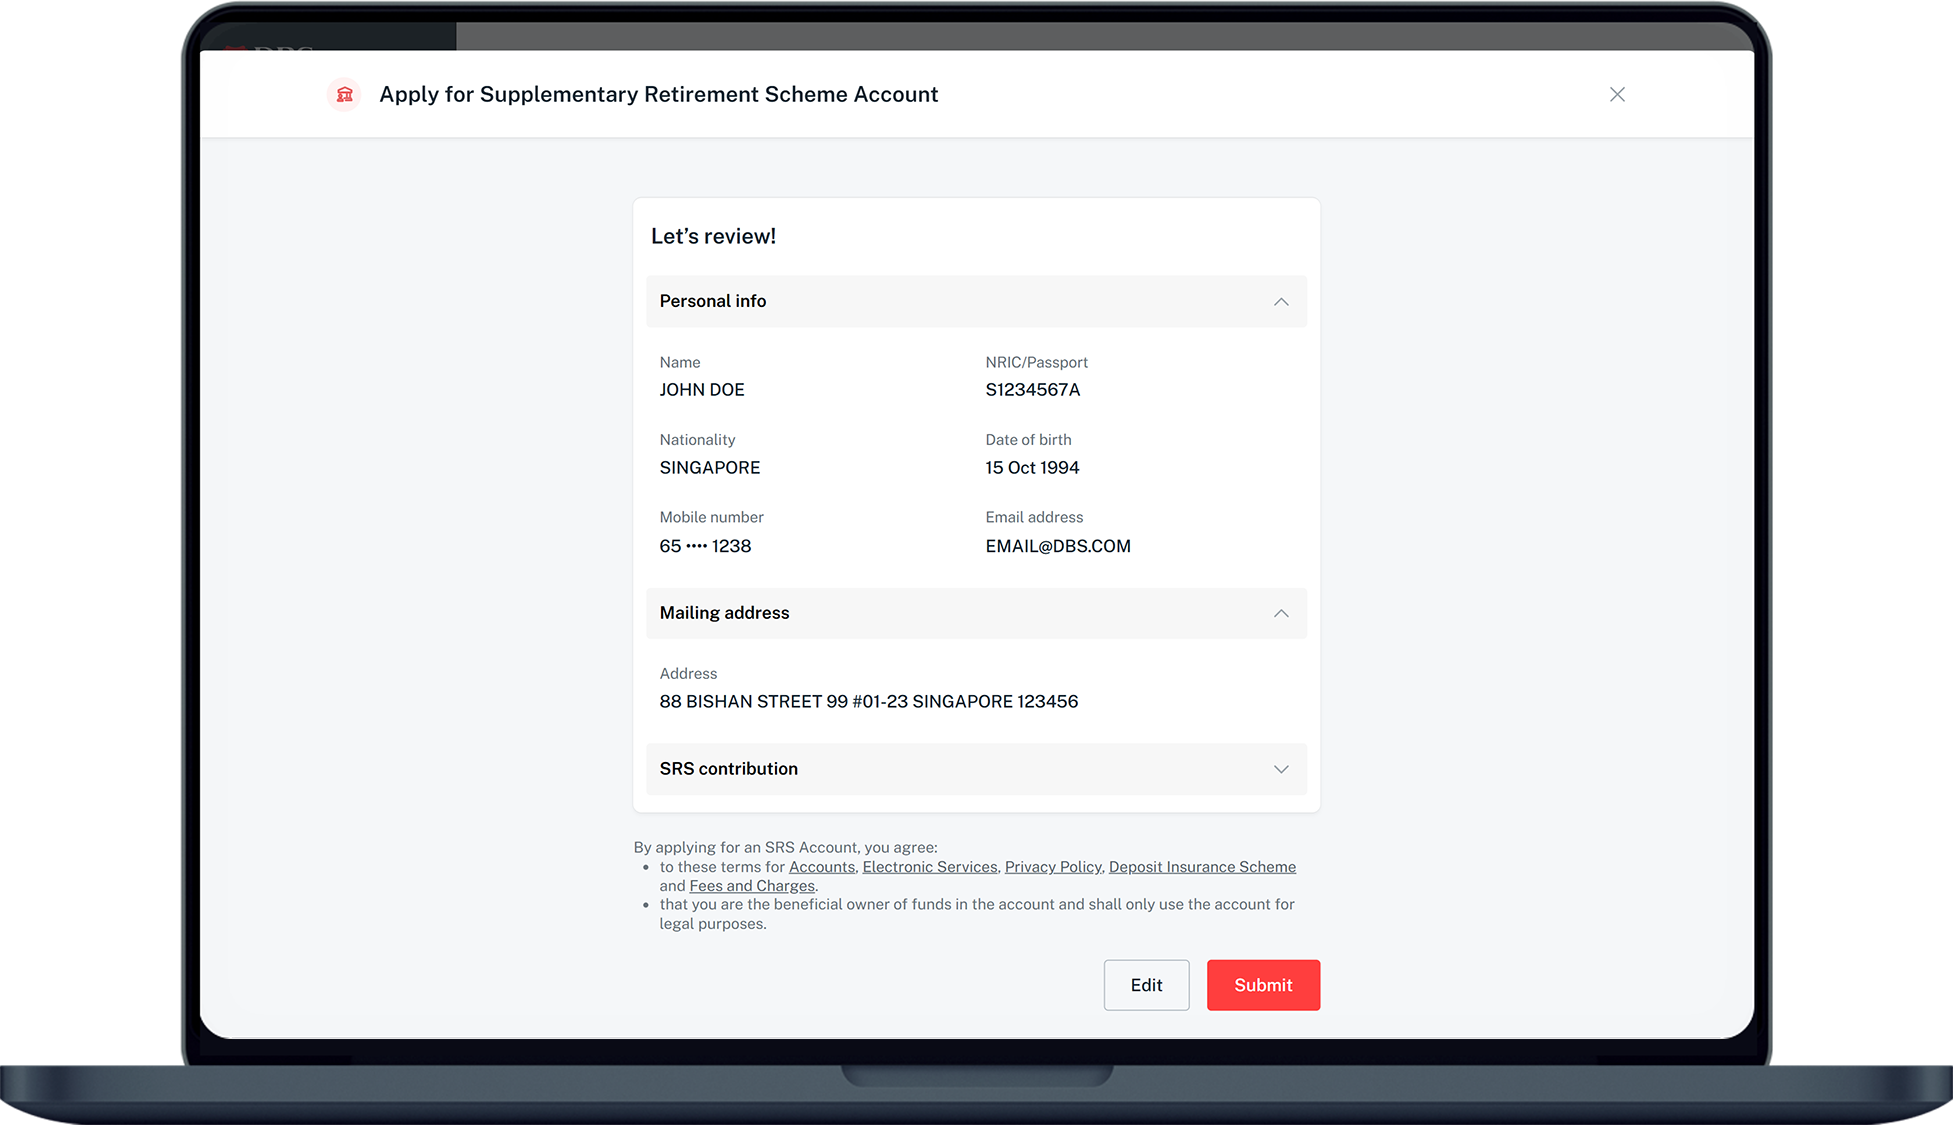Open the Deposit Insurance Scheme link

click(1201, 867)
